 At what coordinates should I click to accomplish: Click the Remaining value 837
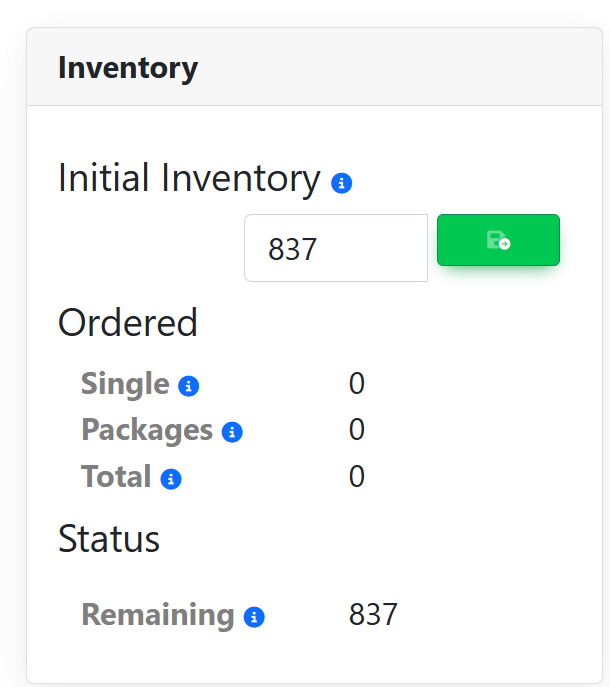(x=373, y=614)
